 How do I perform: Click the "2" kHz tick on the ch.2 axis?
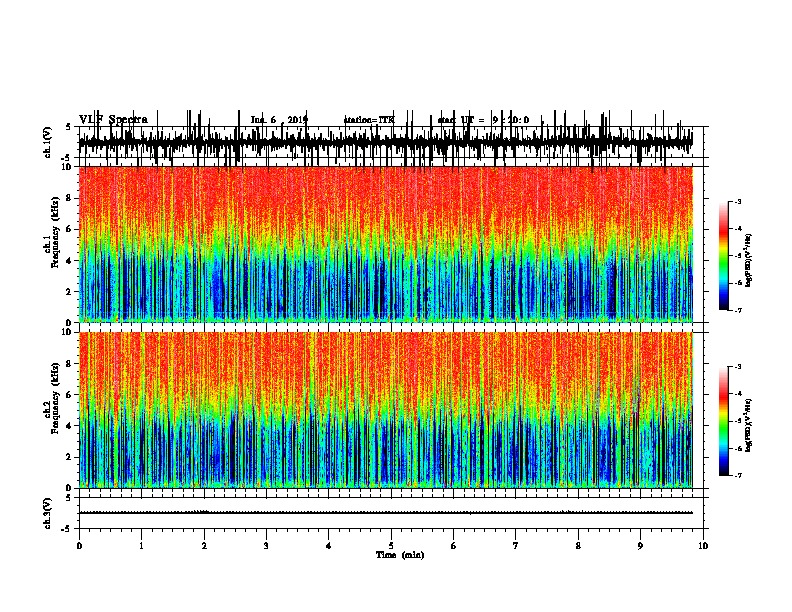[70, 457]
